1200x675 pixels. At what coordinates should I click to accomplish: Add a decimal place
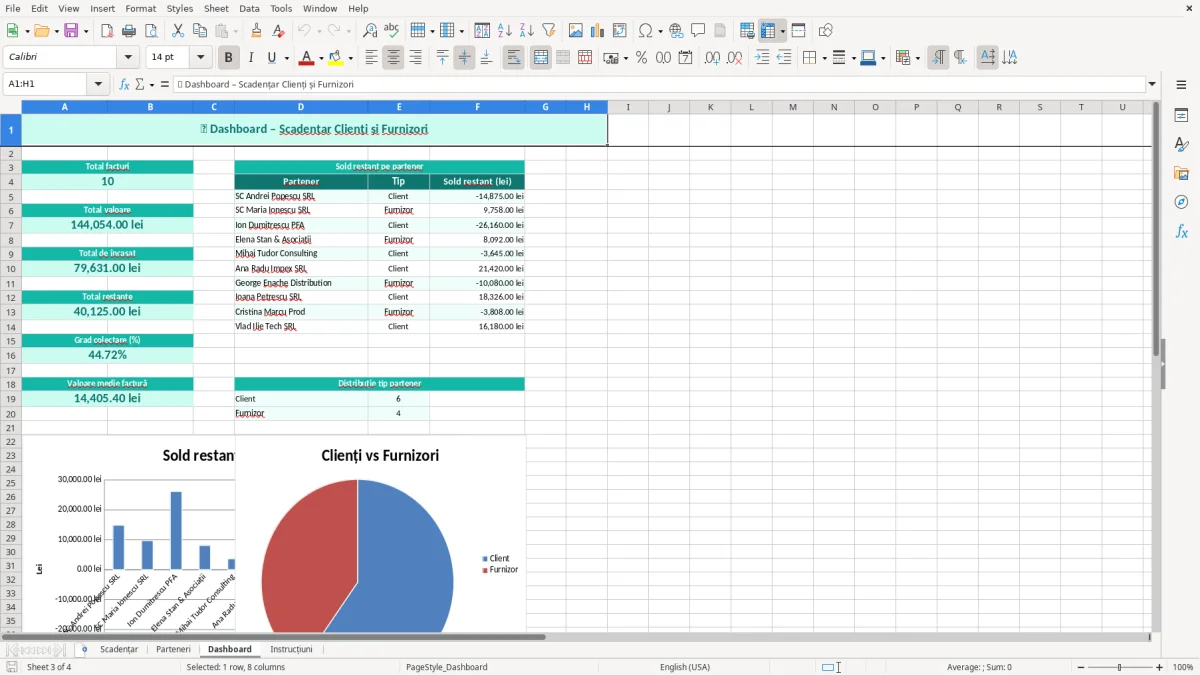coord(712,58)
